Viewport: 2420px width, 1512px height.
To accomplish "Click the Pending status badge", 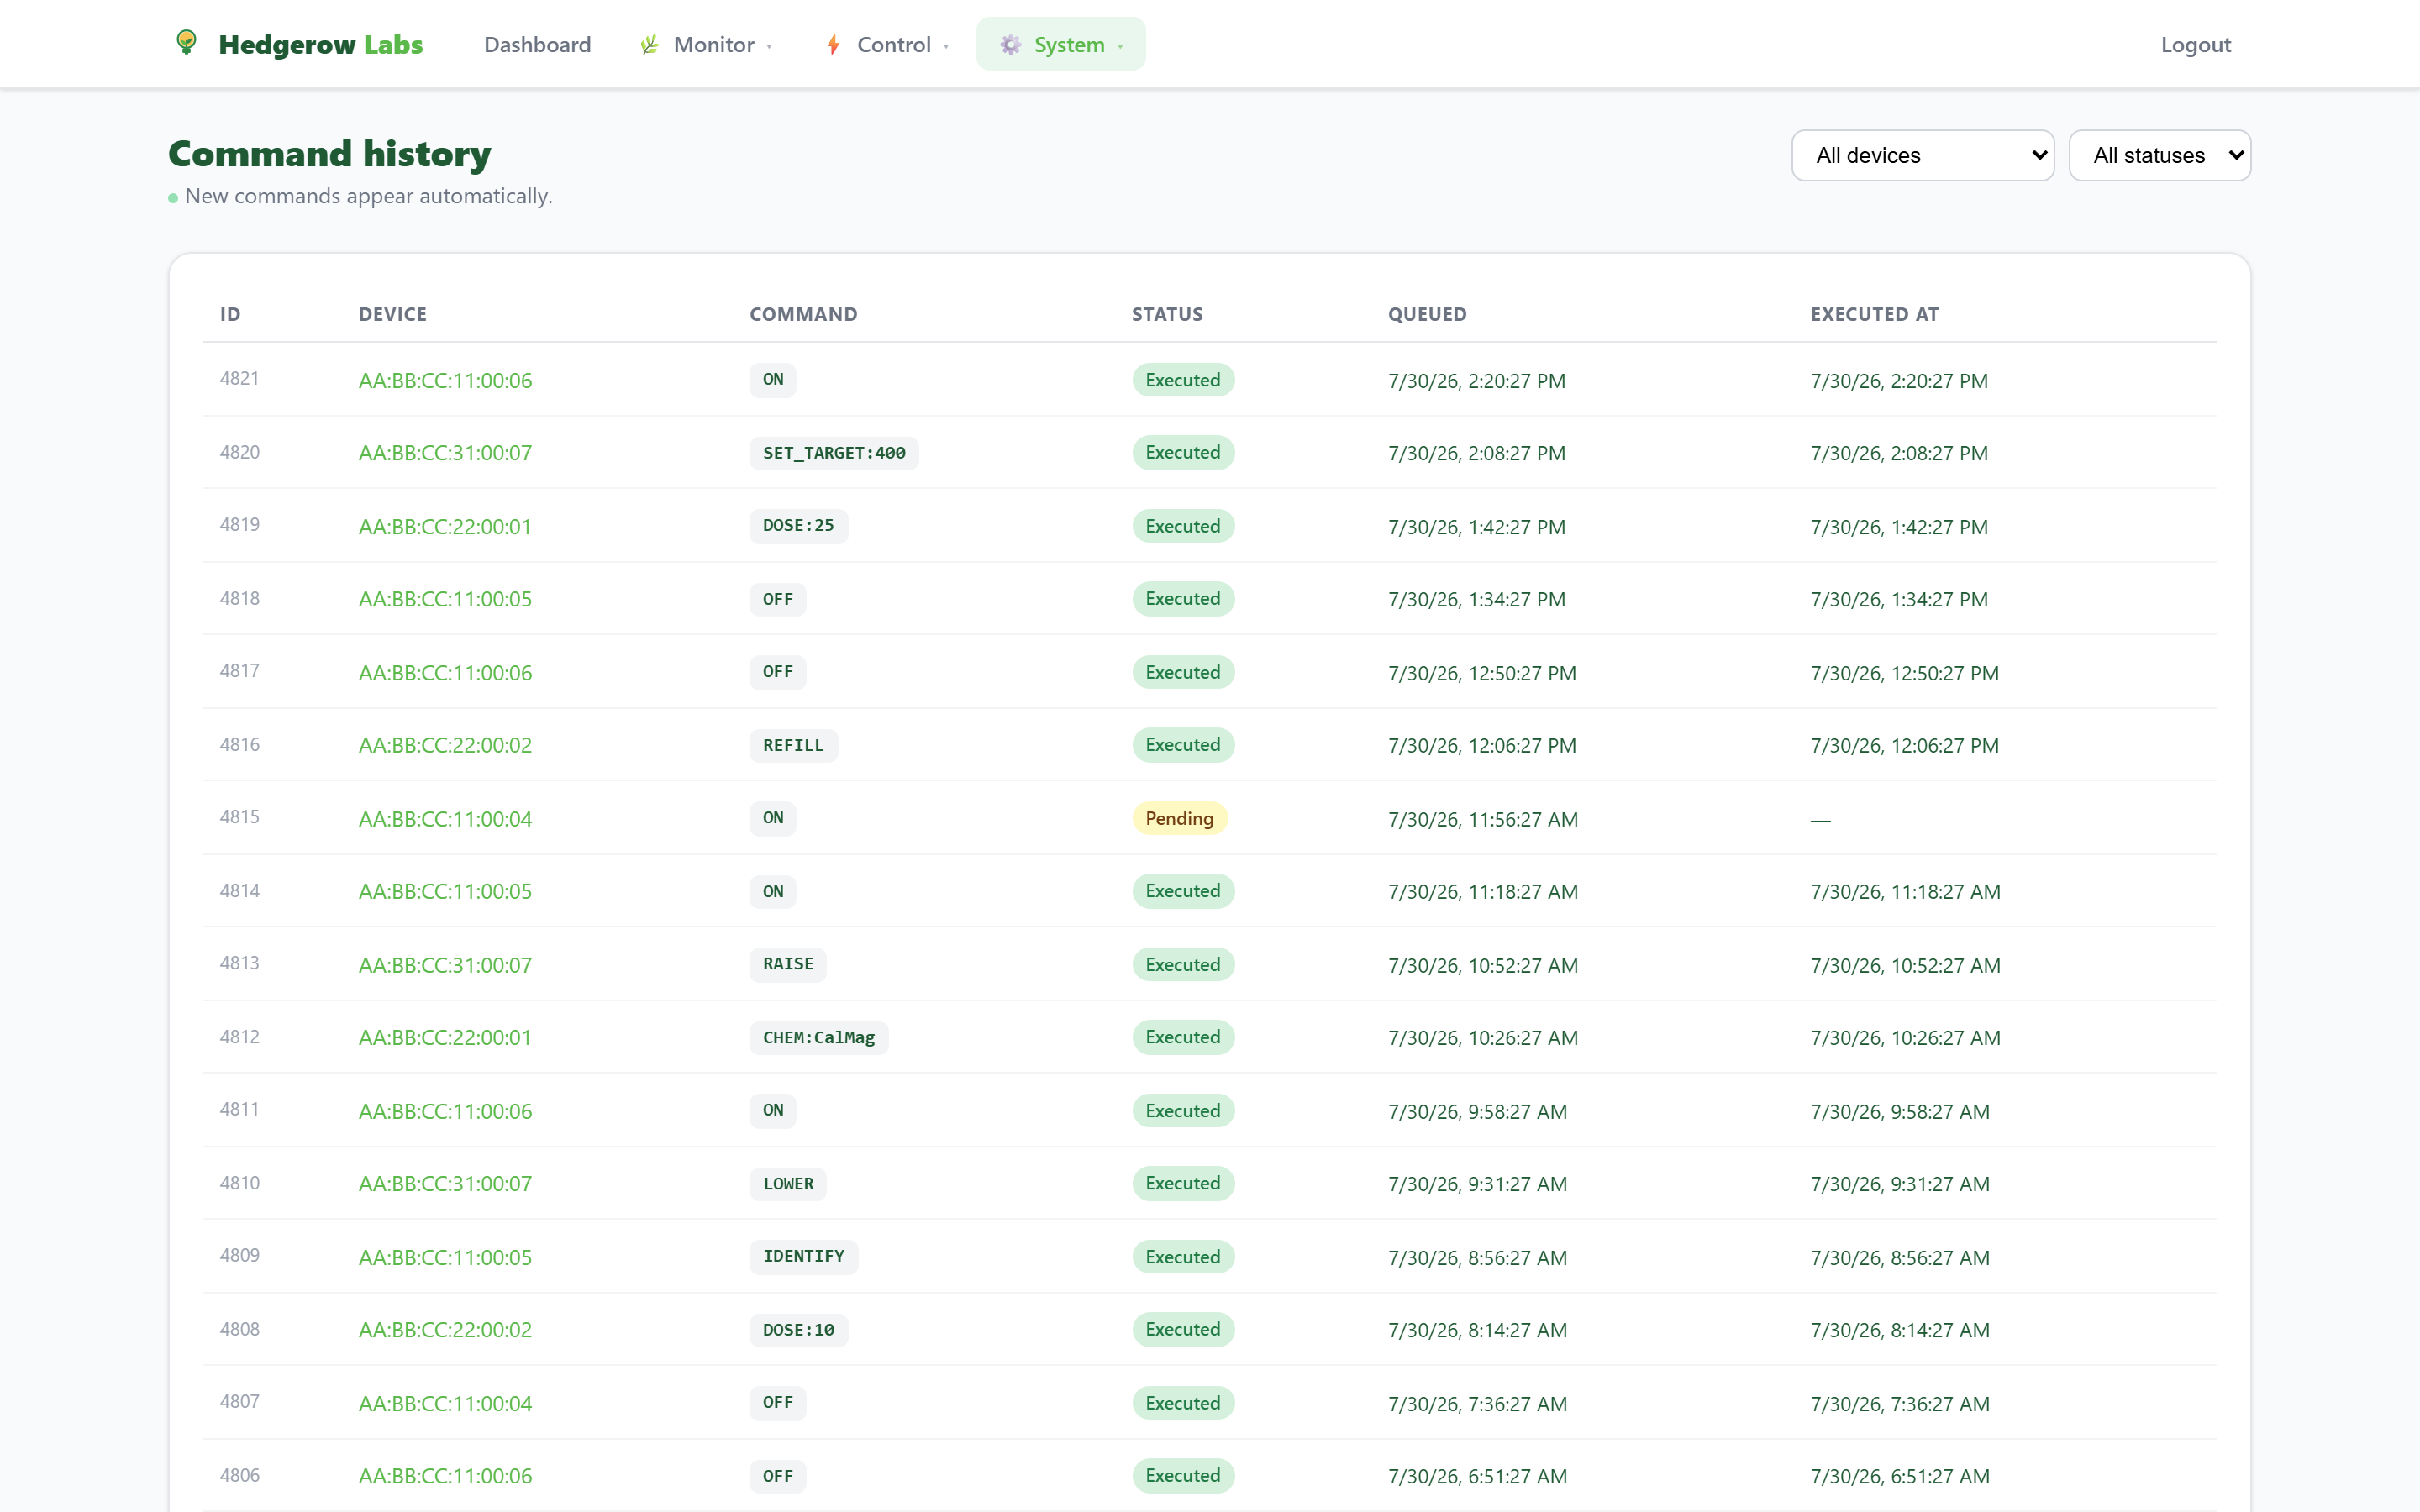I will (x=1179, y=818).
